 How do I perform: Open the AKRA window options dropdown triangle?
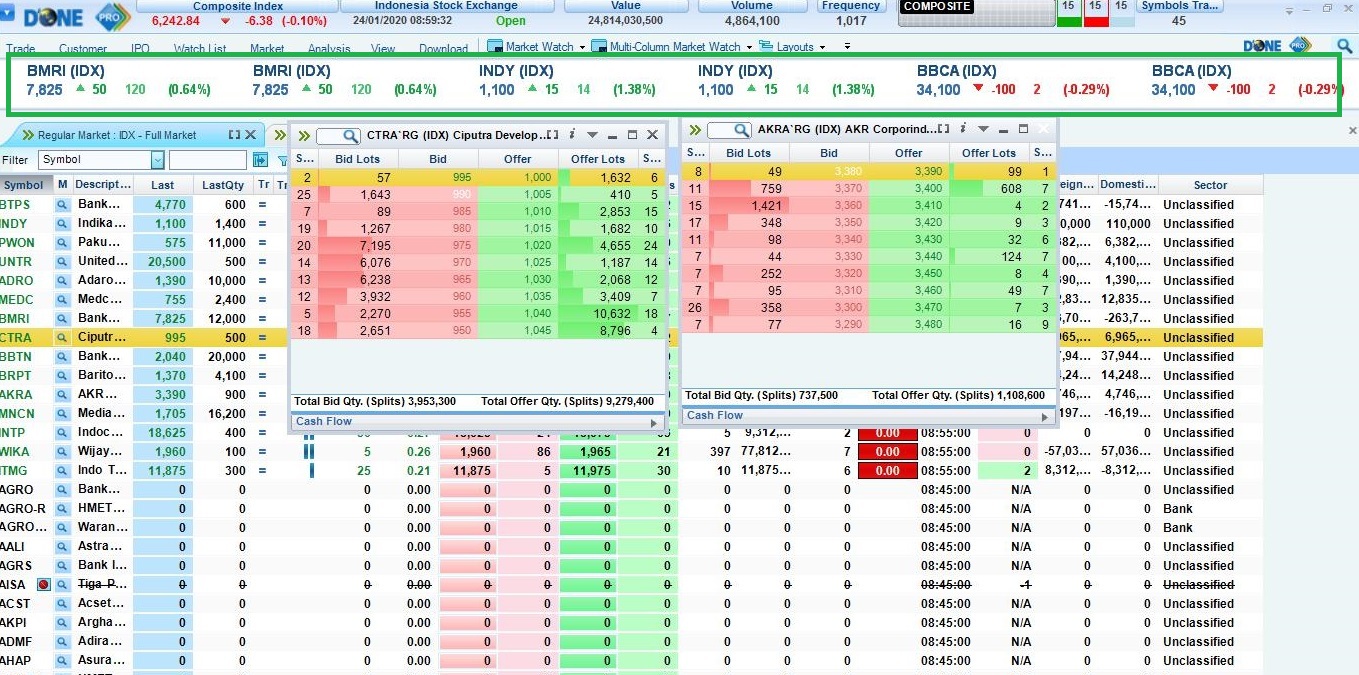(983, 129)
